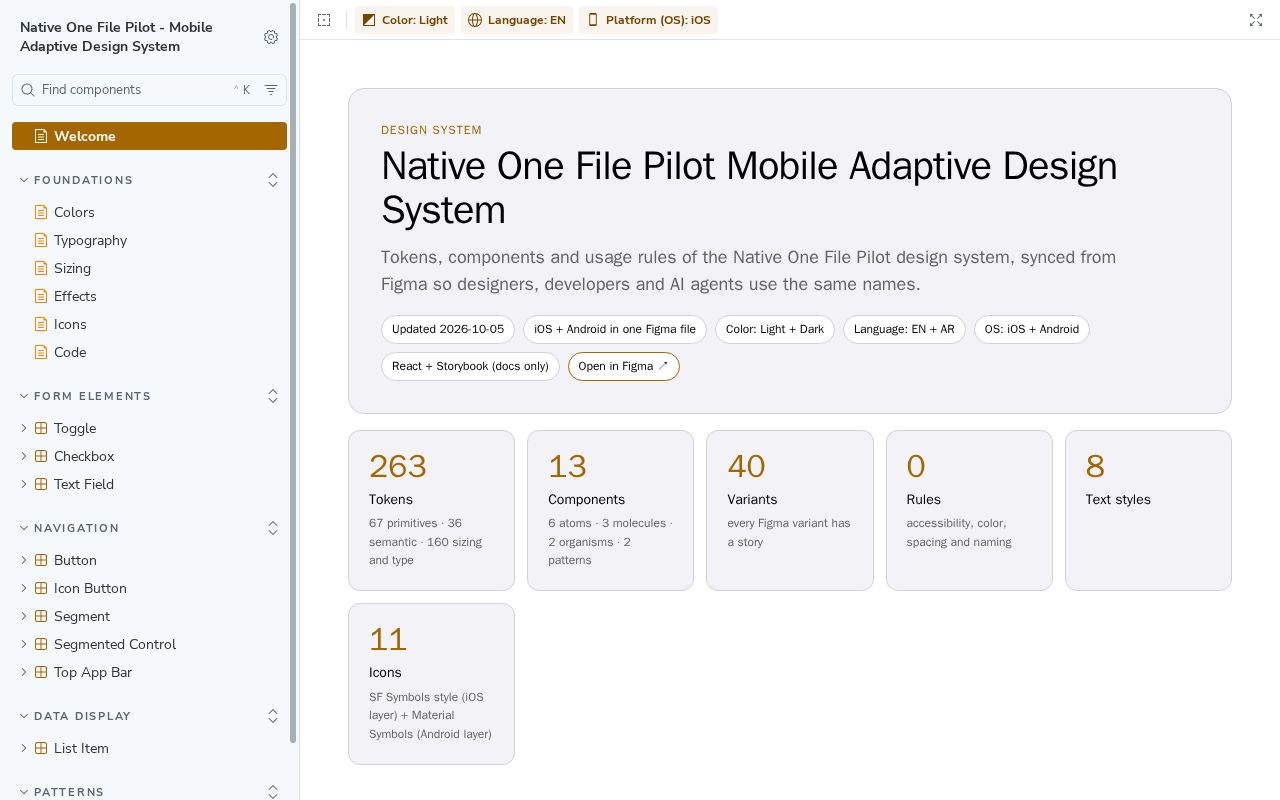Expand the Icon Button tree node
Screen dimensions: 1280x800
(x=24, y=588)
